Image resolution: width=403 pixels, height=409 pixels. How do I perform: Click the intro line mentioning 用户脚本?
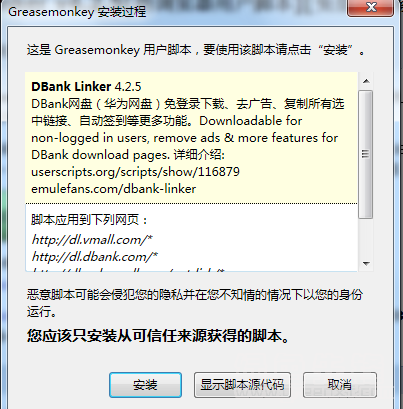196,50
